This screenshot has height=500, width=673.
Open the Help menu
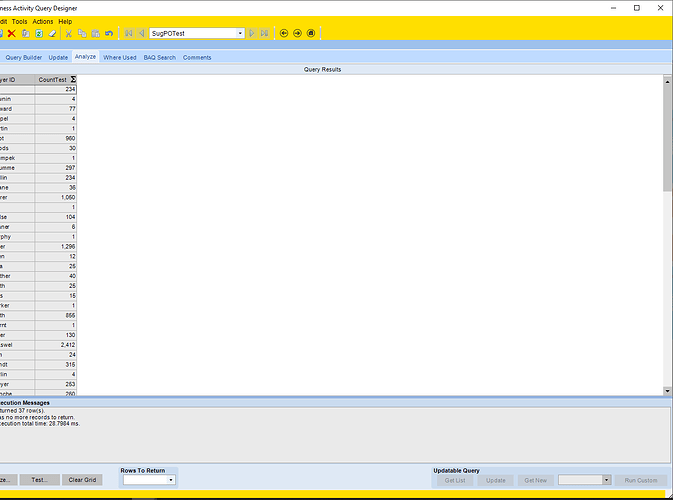click(65, 21)
